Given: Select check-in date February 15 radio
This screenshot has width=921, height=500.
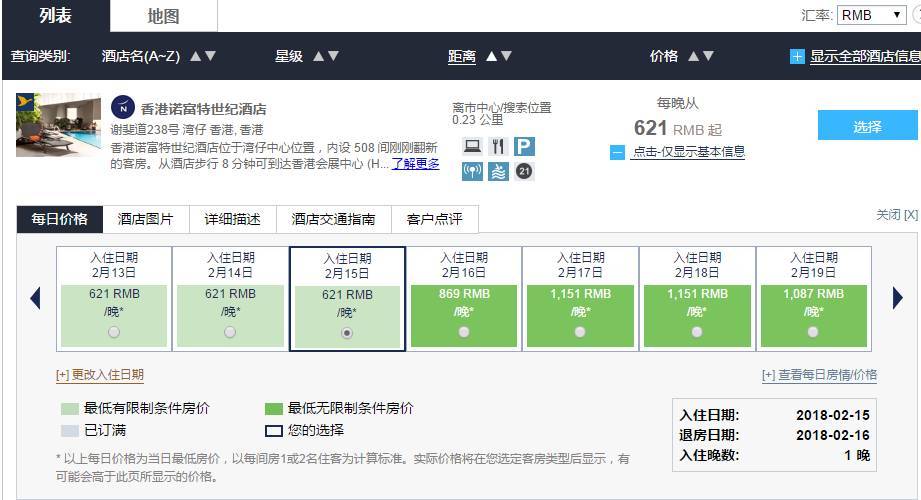Looking at the screenshot, I should [x=347, y=333].
